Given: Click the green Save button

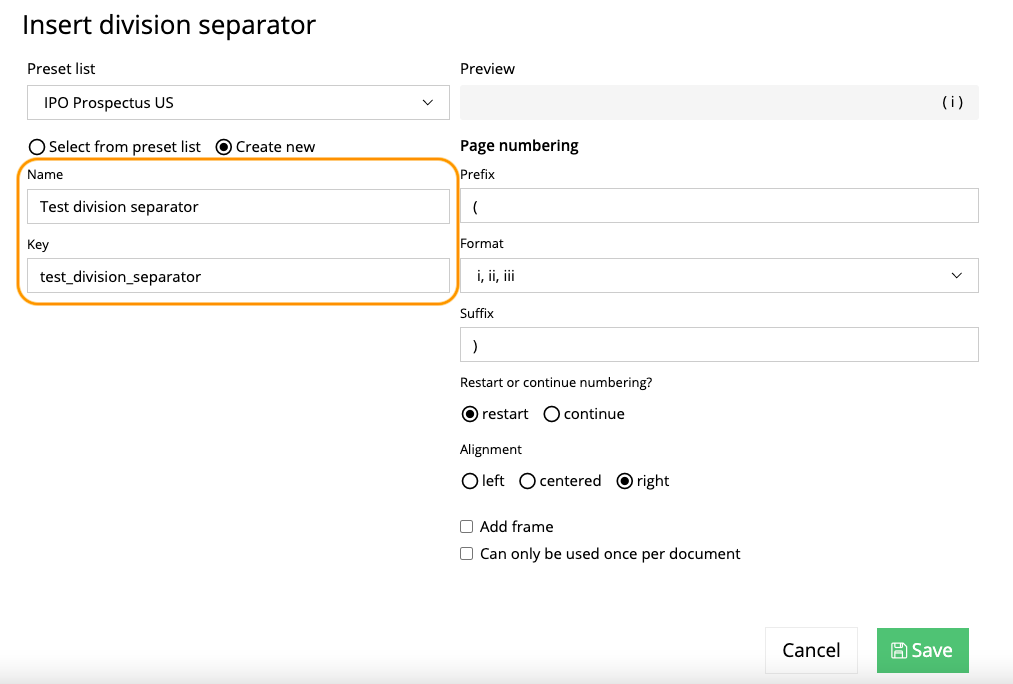Looking at the screenshot, I should (923, 650).
